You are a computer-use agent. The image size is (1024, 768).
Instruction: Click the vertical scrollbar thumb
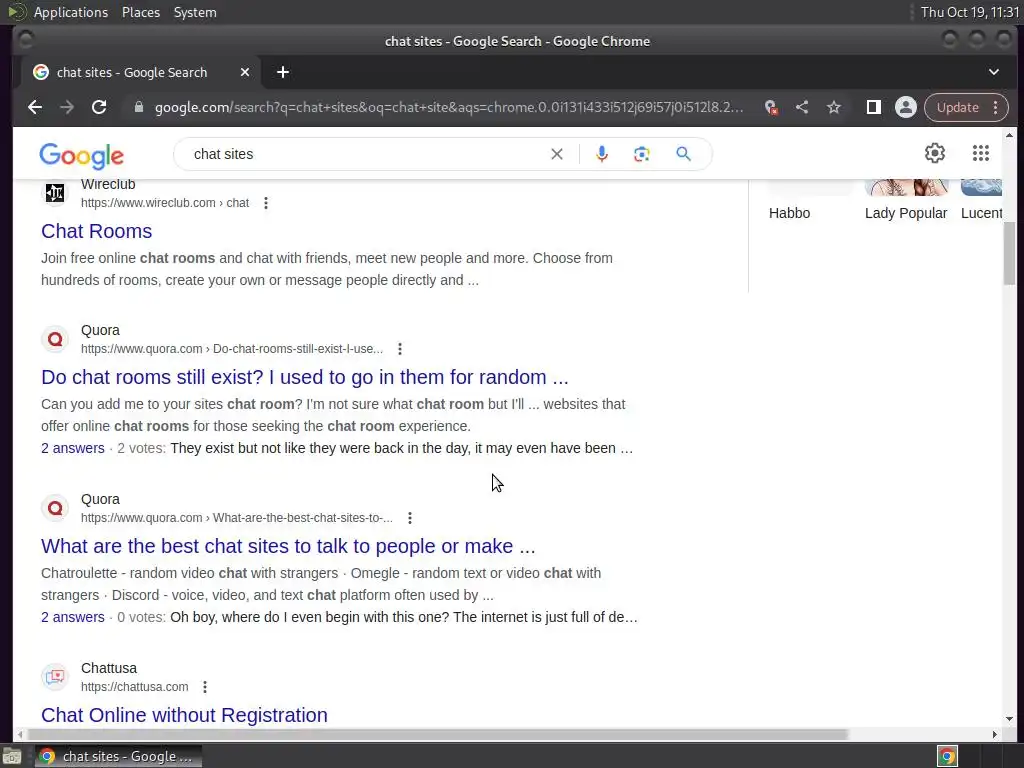point(1010,253)
